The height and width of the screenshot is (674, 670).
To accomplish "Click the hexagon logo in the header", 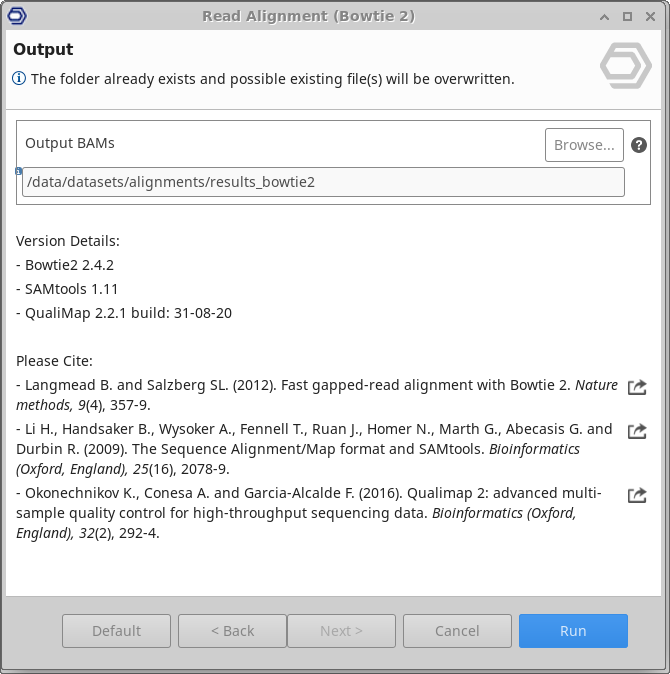I will point(625,66).
